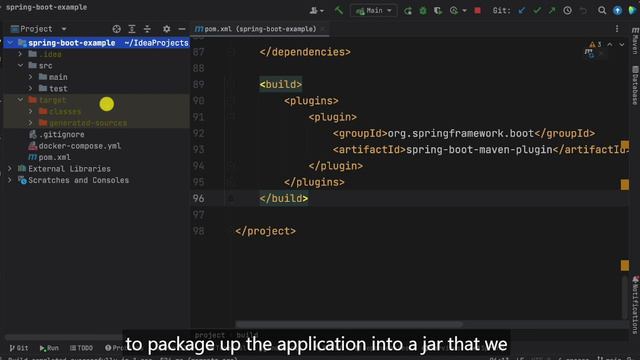Select docker-compose.yml file
Screen dimensions: 640x360
tap(75, 146)
